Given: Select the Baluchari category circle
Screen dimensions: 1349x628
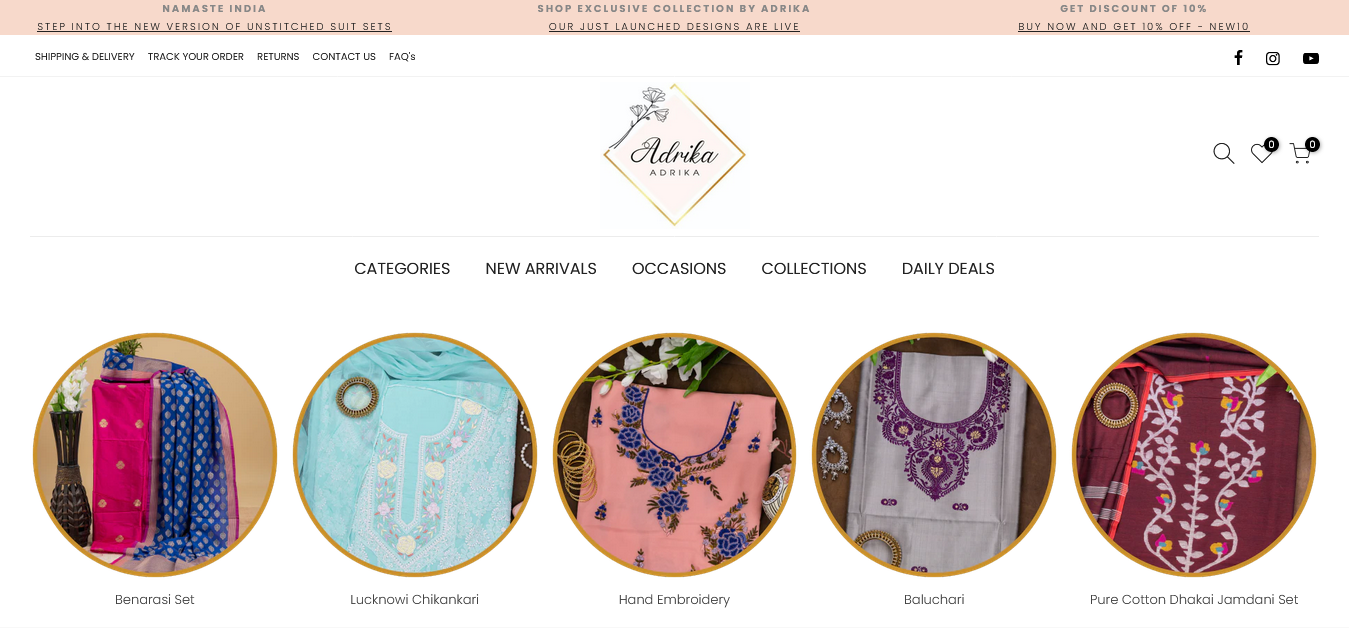Looking at the screenshot, I should click(934, 455).
